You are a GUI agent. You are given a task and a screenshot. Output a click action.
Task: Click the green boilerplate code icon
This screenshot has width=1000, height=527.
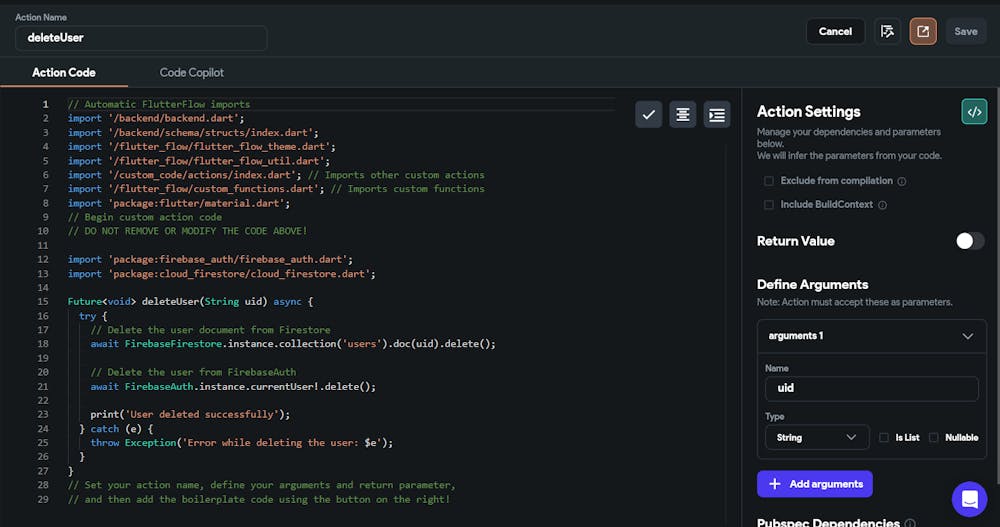pos(973,112)
